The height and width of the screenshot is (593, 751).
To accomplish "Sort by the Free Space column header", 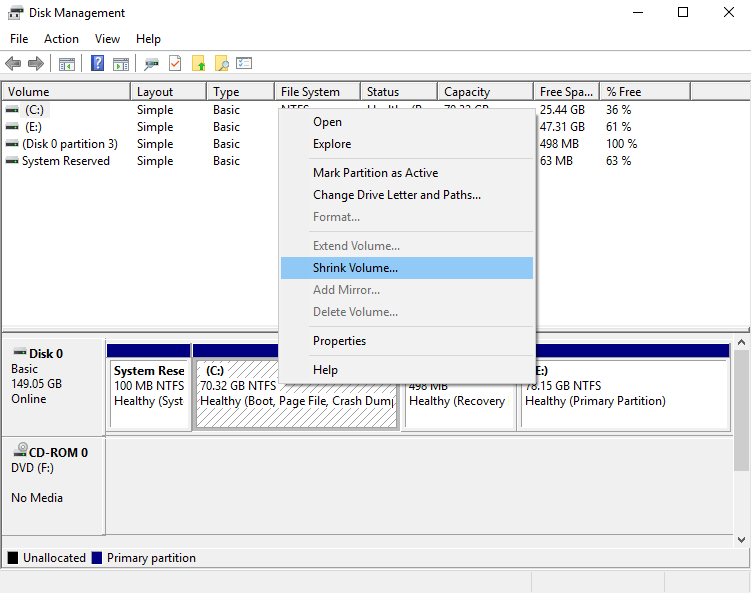I will point(567,91).
